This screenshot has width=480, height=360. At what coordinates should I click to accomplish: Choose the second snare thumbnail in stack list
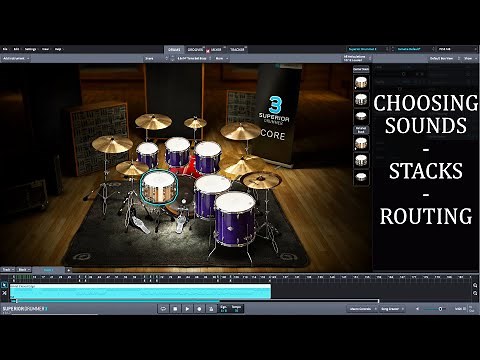(x=361, y=99)
